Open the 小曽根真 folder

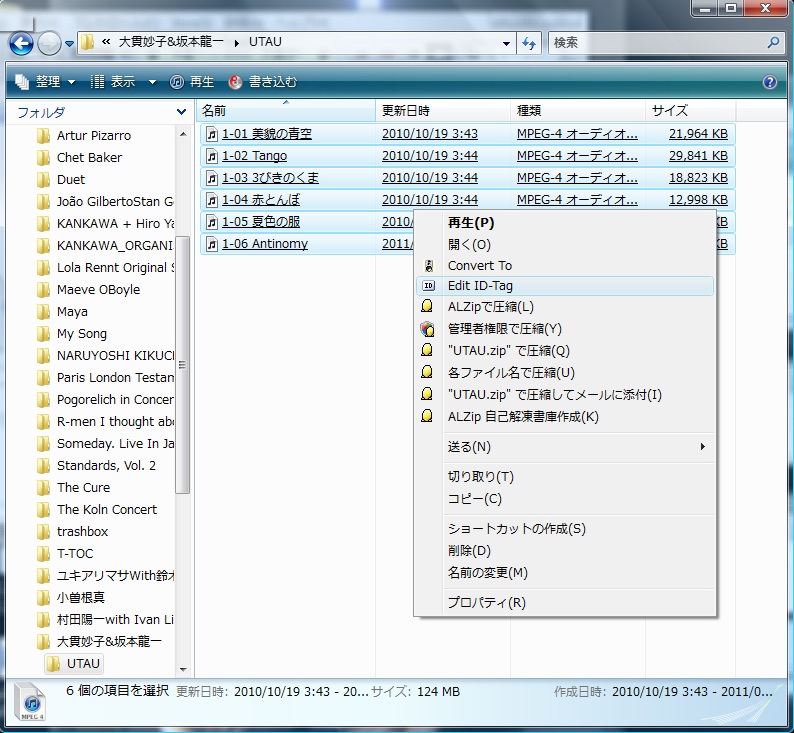(81, 598)
